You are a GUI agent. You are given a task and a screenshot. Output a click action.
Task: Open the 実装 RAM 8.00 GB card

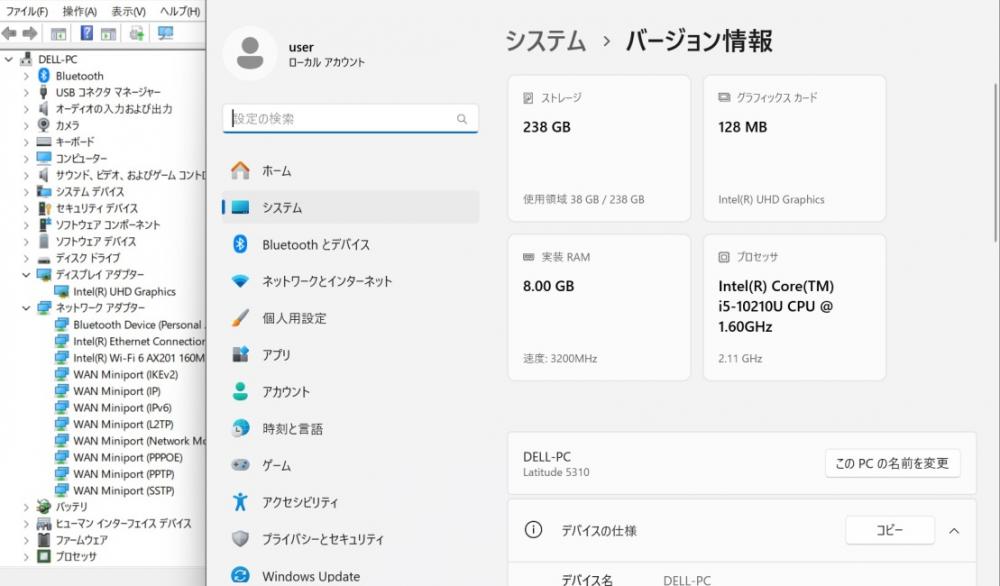point(599,307)
